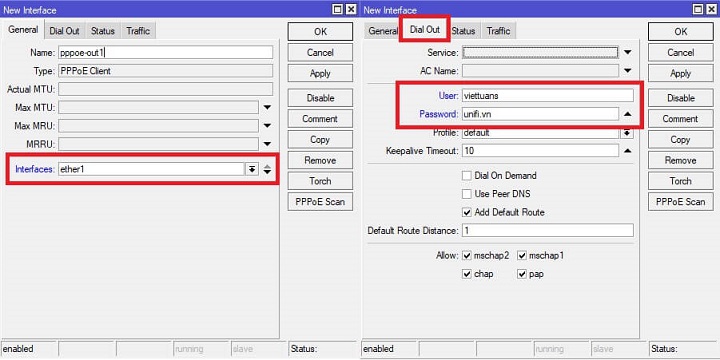Click Torch button in left window

point(321,181)
